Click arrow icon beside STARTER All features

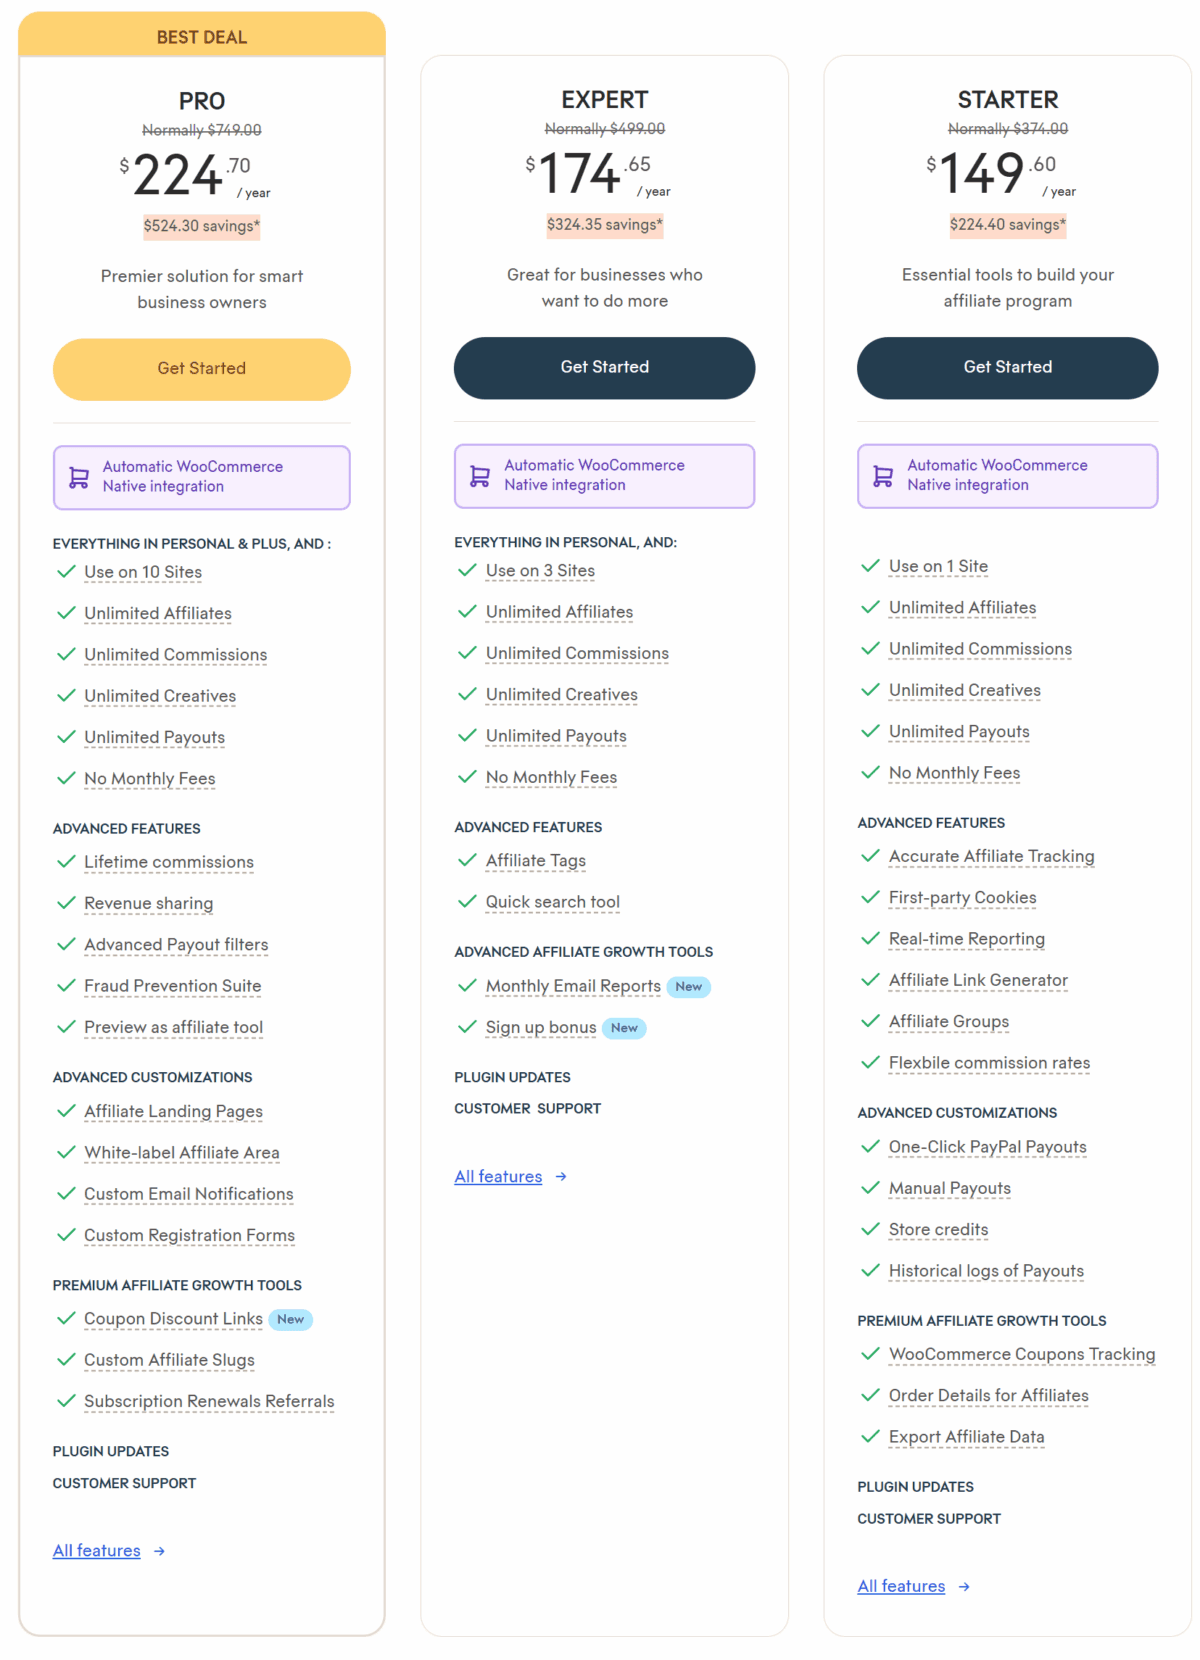pos(964,1587)
